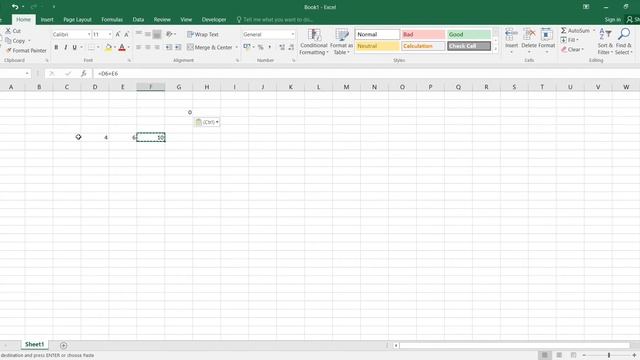This screenshot has width=640, height=360.
Task: Switch to the Data tab
Action: click(138, 20)
